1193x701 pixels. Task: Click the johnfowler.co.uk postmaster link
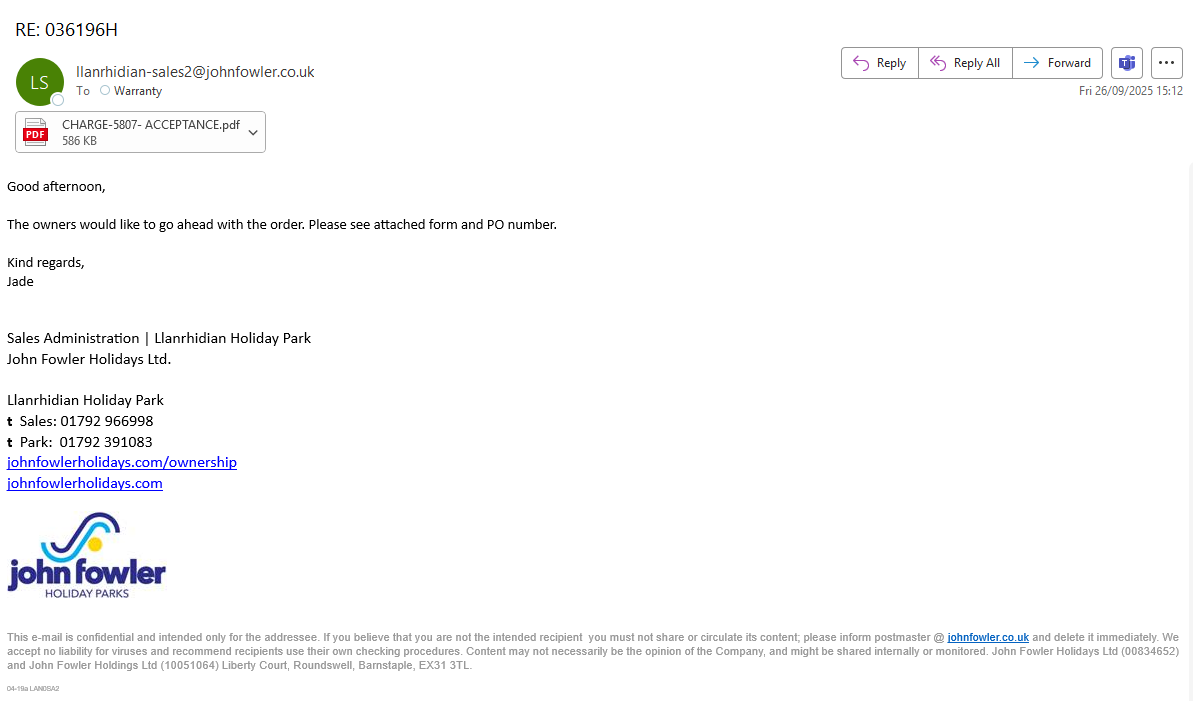pos(988,637)
